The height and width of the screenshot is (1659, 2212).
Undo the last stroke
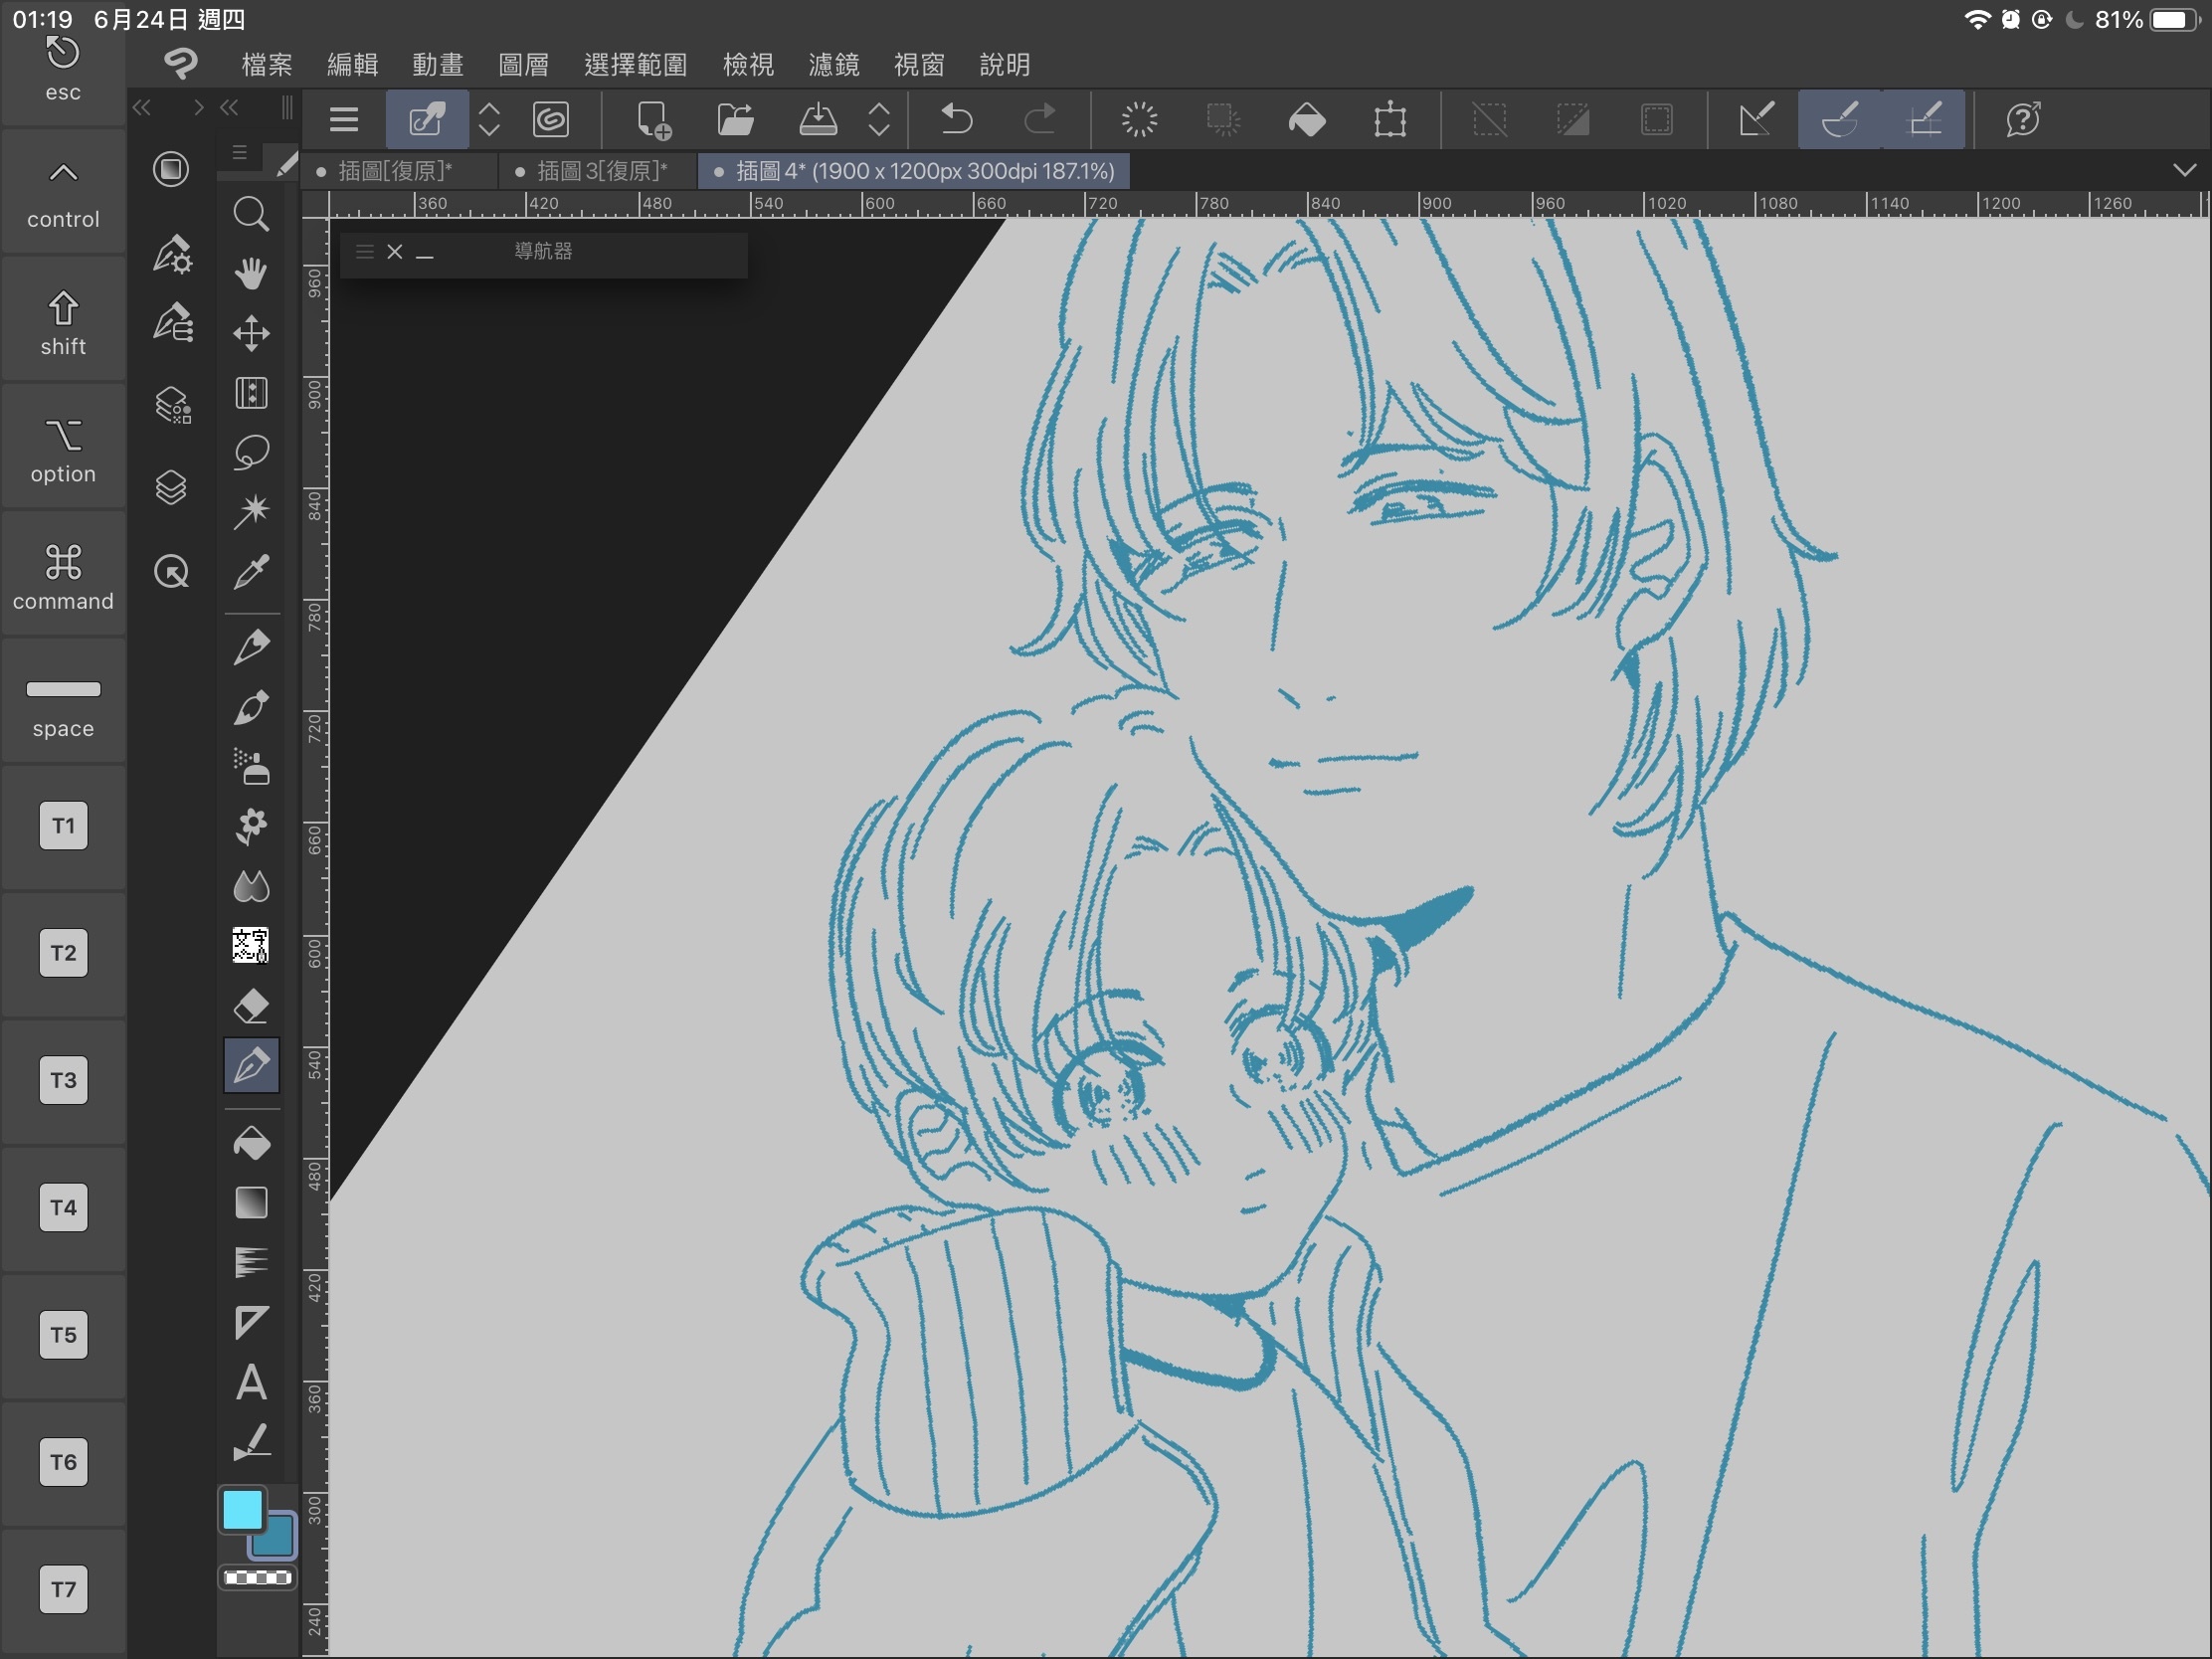[x=957, y=120]
